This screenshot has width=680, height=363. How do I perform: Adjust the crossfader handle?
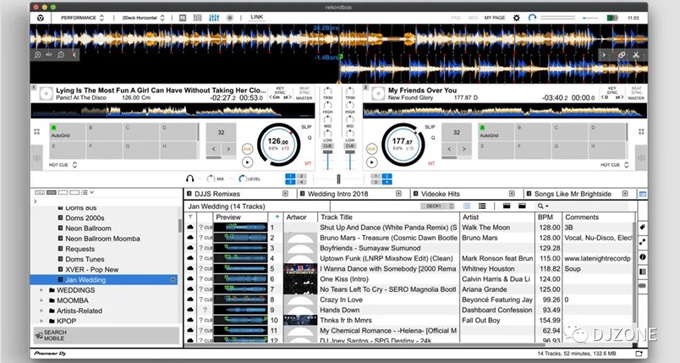pos(338,179)
